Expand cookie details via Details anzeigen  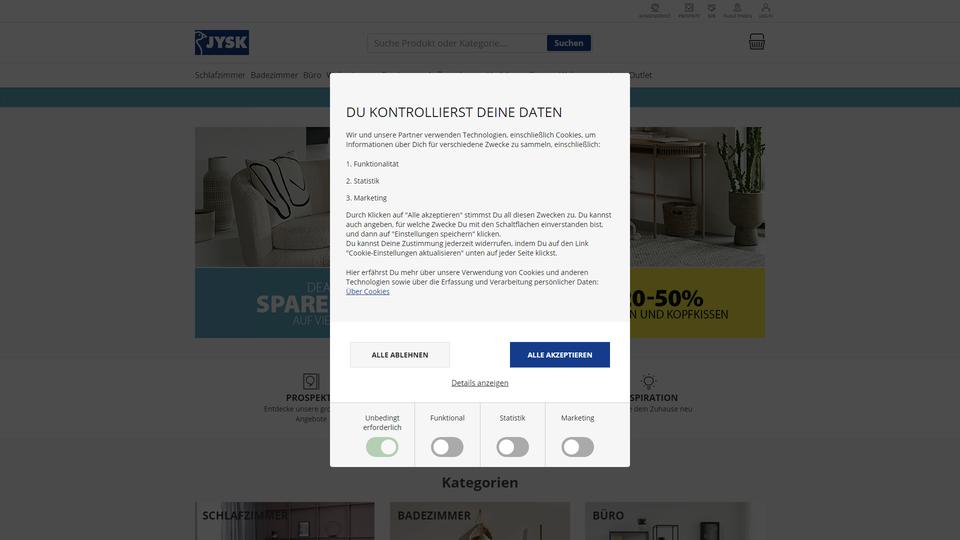click(x=480, y=383)
